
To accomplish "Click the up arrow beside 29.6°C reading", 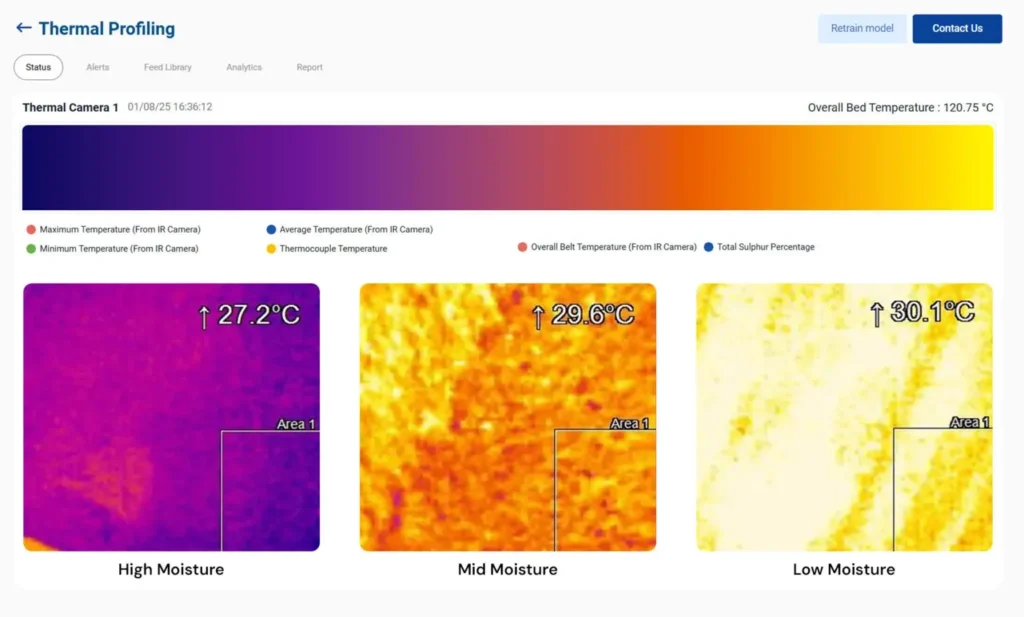I will click(537, 317).
